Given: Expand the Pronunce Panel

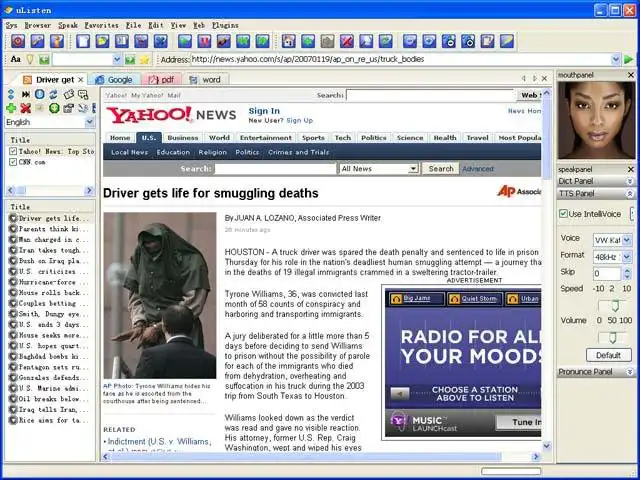Looking at the screenshot, I should coord(630,371).
